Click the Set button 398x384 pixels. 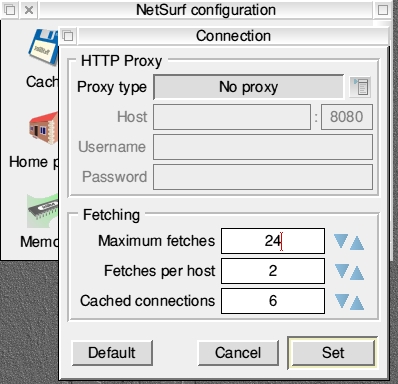coord(333,353)
